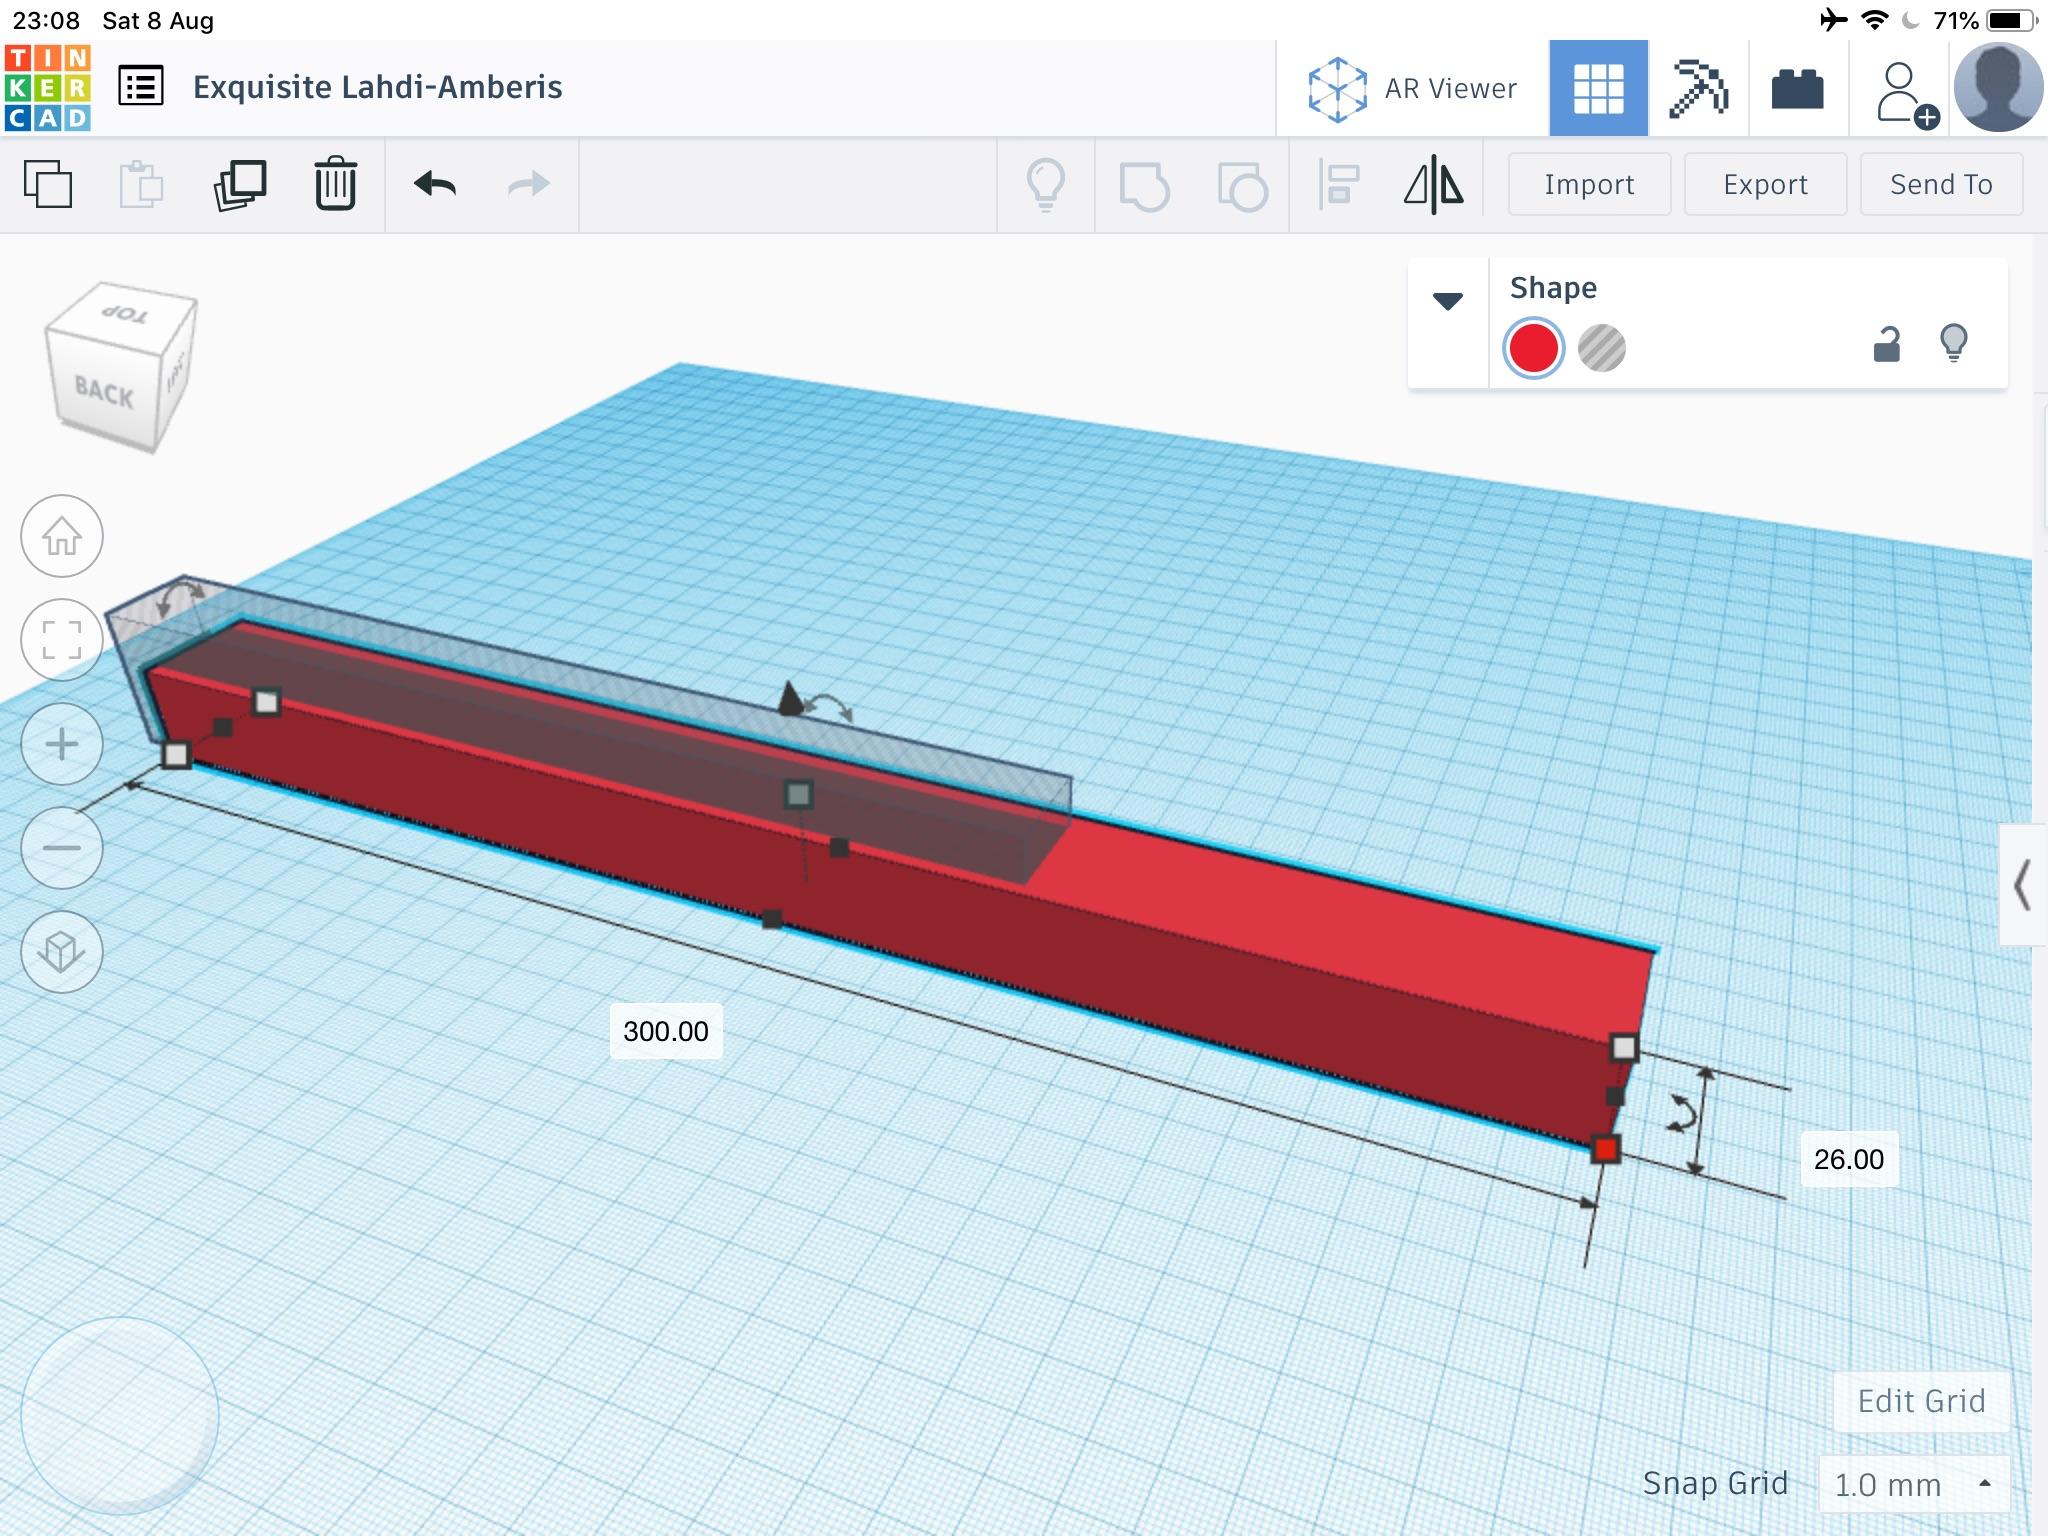Toggle shape visibility lightbulb in Shape panel
This screenshot has height=1536, width=2048.
[1953, 343]
